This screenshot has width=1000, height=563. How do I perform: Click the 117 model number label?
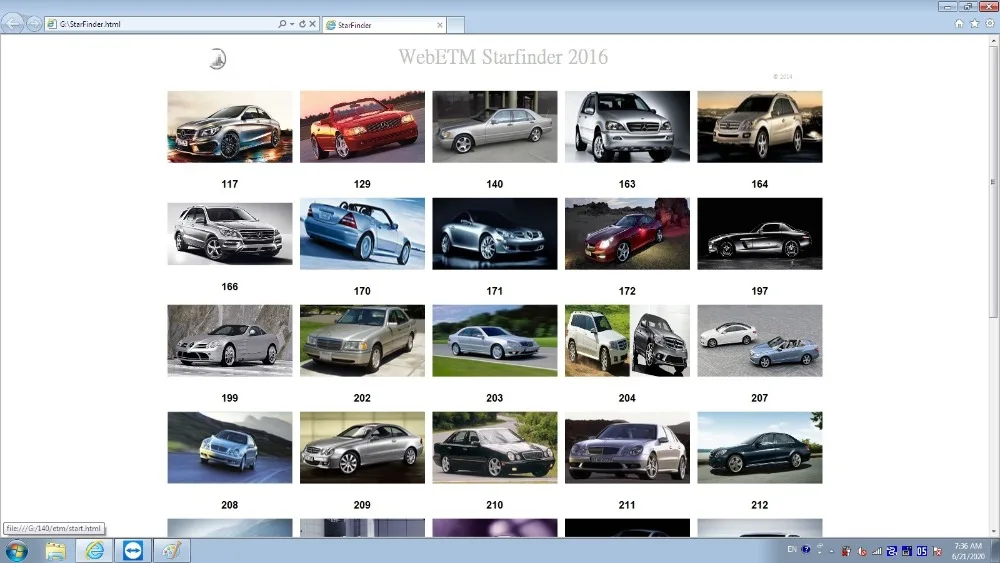(x=230, y=184)
